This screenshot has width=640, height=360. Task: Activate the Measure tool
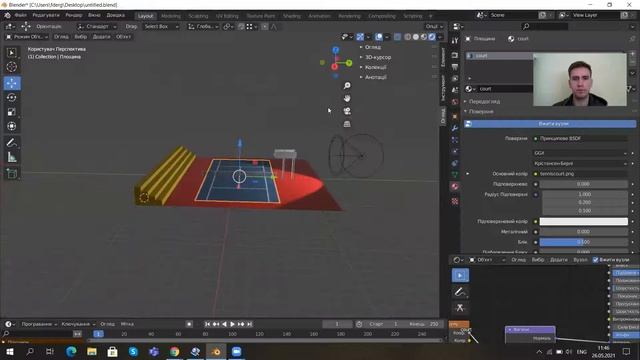(11, 157)
